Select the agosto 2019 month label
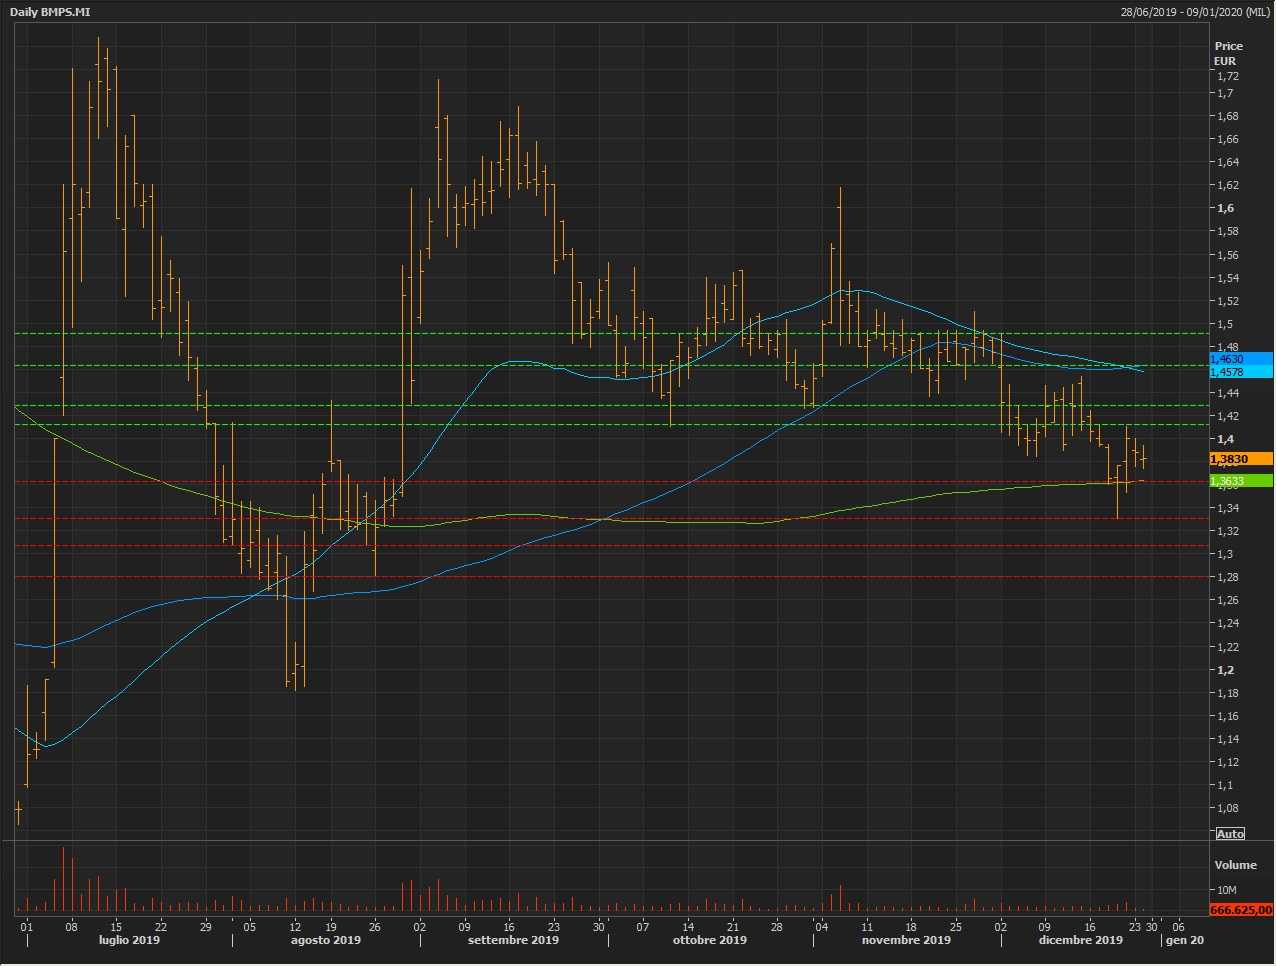The width and height of the screenshot is (1276, 966). pos(326,940)
